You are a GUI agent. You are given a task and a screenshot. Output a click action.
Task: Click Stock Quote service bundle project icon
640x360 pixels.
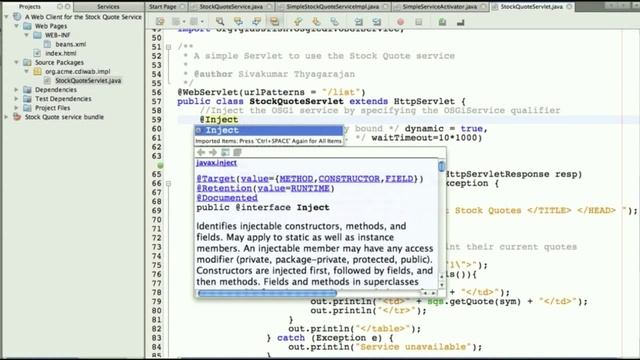[17, 117]
